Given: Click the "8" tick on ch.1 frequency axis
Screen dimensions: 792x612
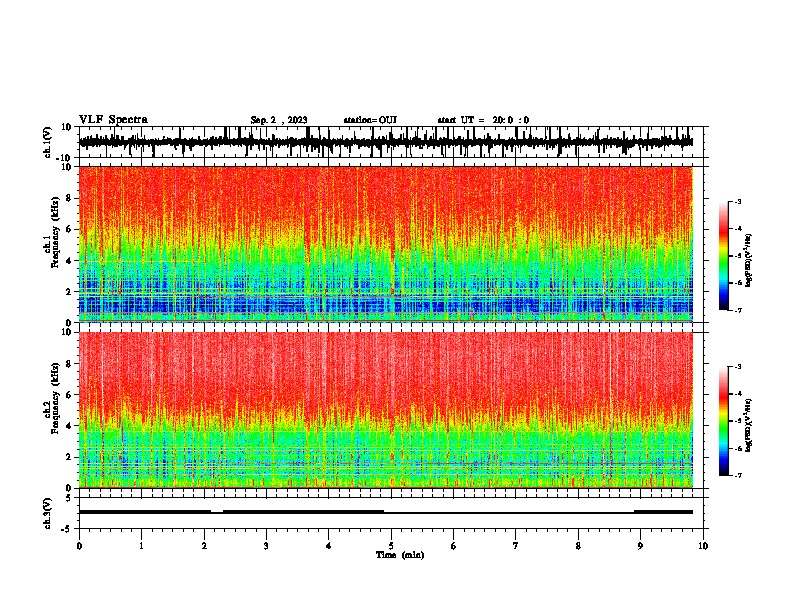Looking at the screenshot, I should (69, 198).
